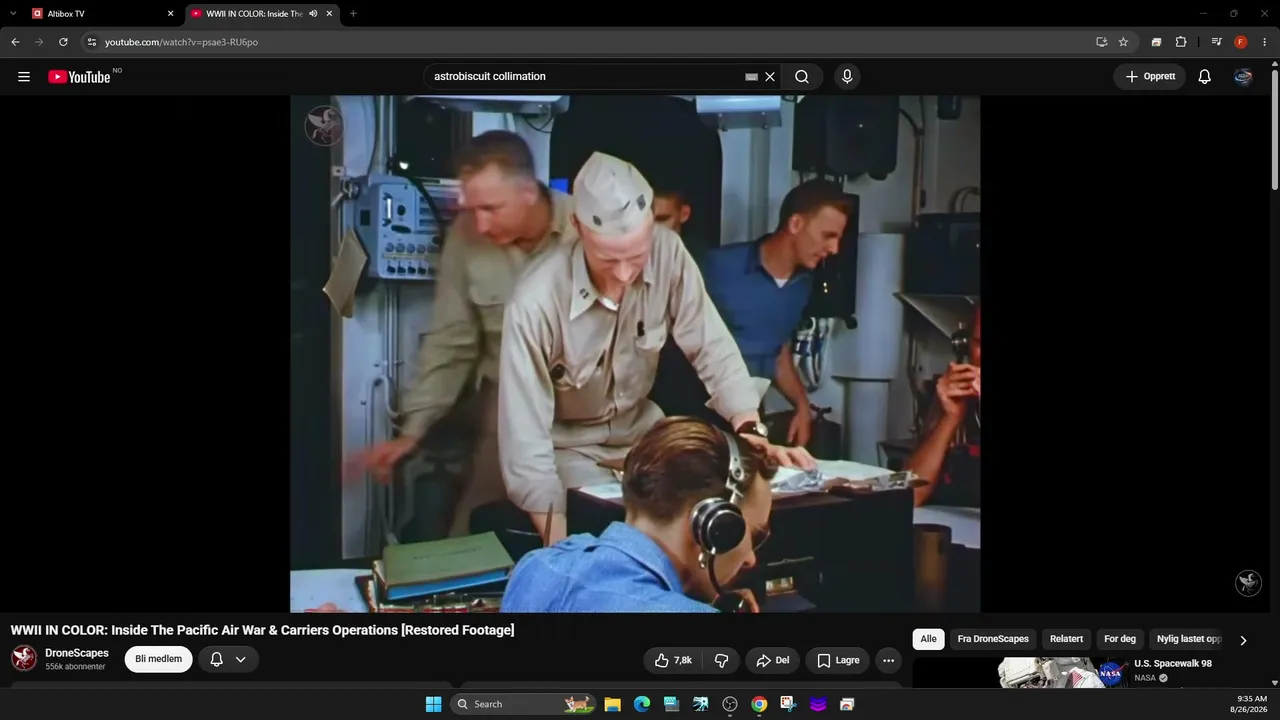This screenshot has width=1280, height=720.
Task: Open the Chrome extensions puzzle icon
Action: click(1181, 42)
